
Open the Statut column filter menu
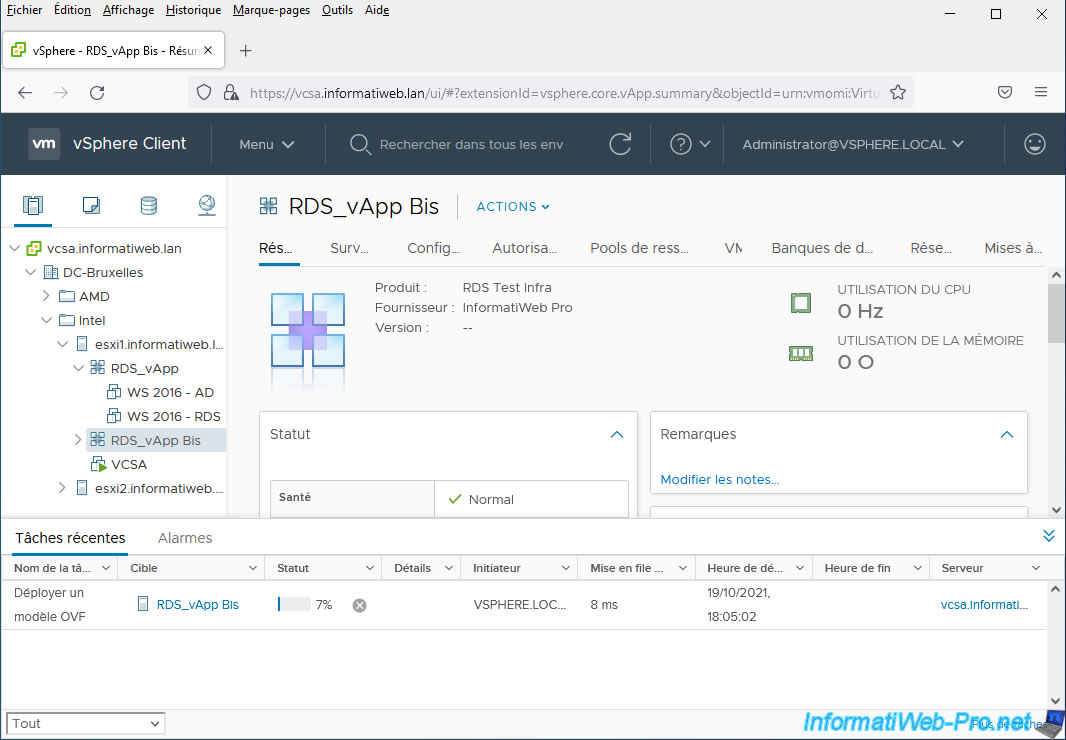pos(370,568)
